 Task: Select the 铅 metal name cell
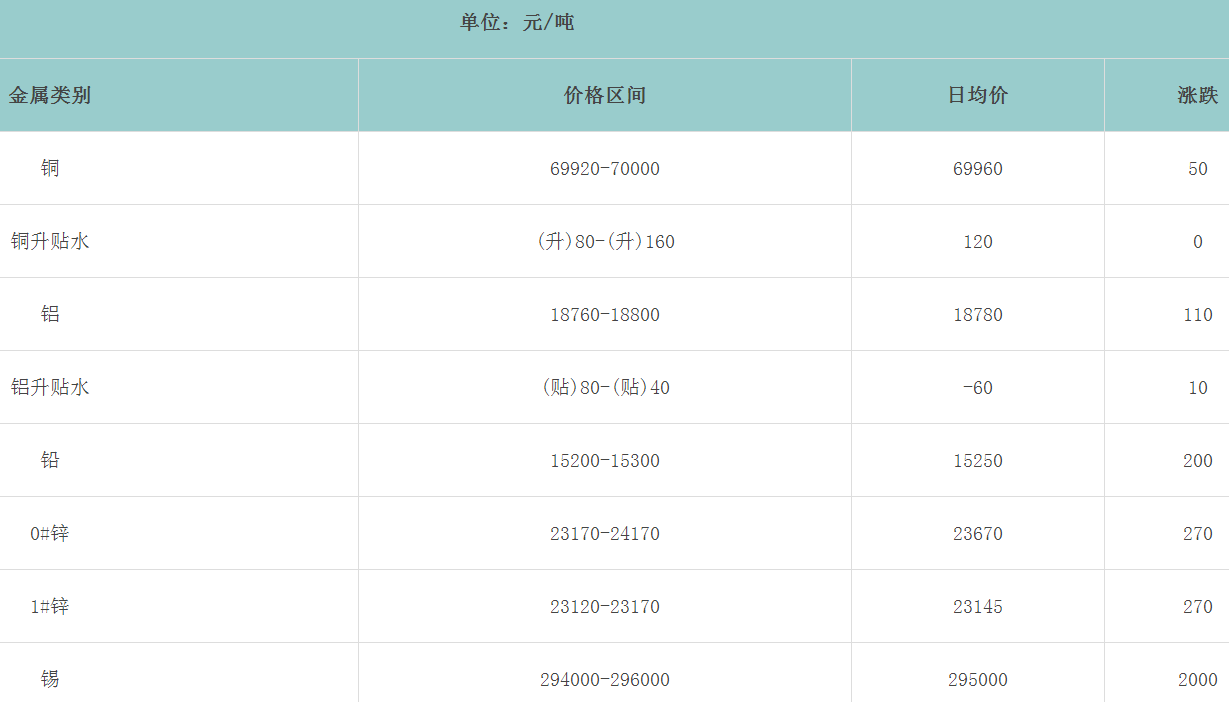[x=50, y=461]
